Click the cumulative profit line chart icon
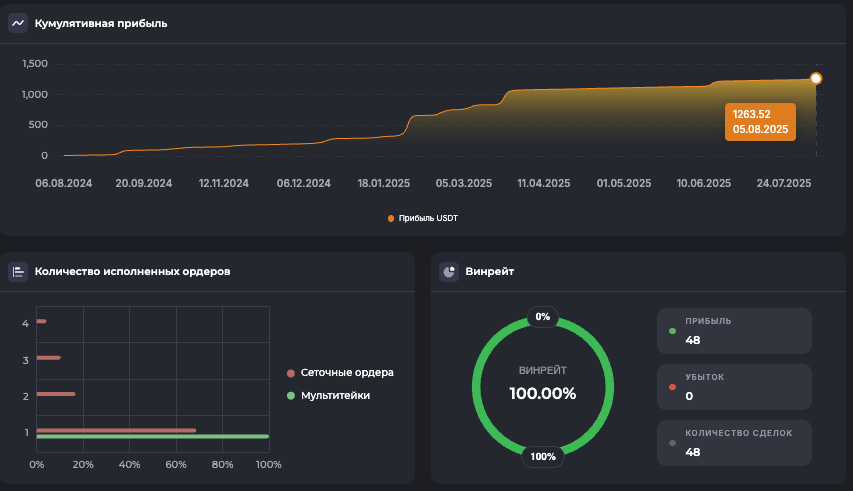 (x=18, y=23)
